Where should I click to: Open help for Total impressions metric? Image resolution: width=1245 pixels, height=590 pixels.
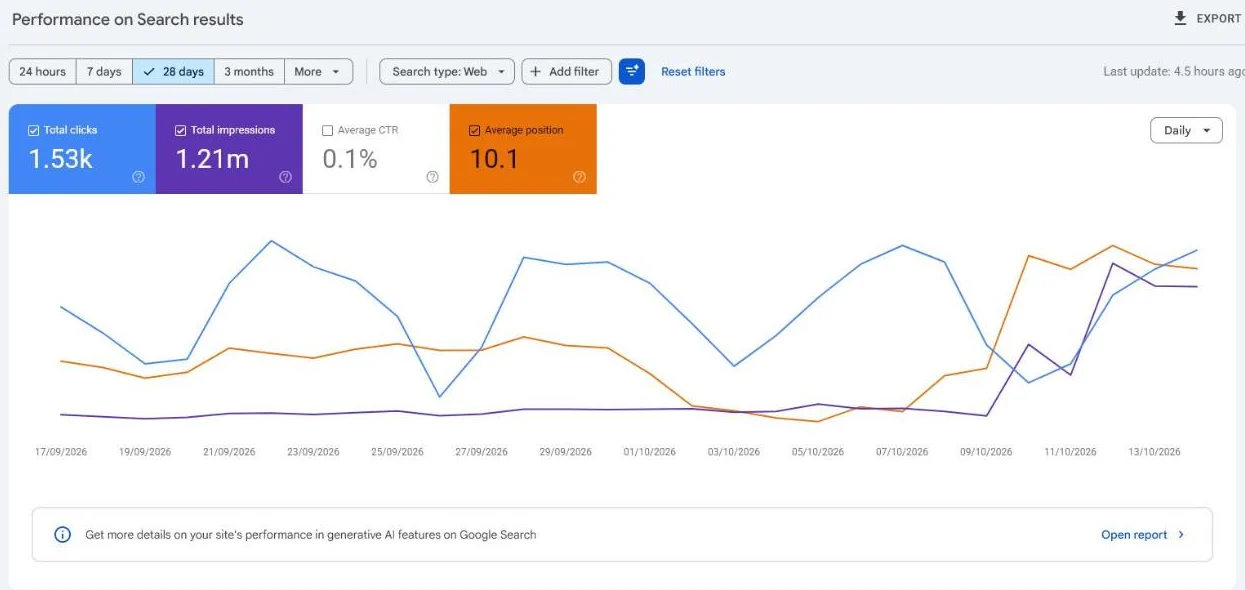pos(285,177)
